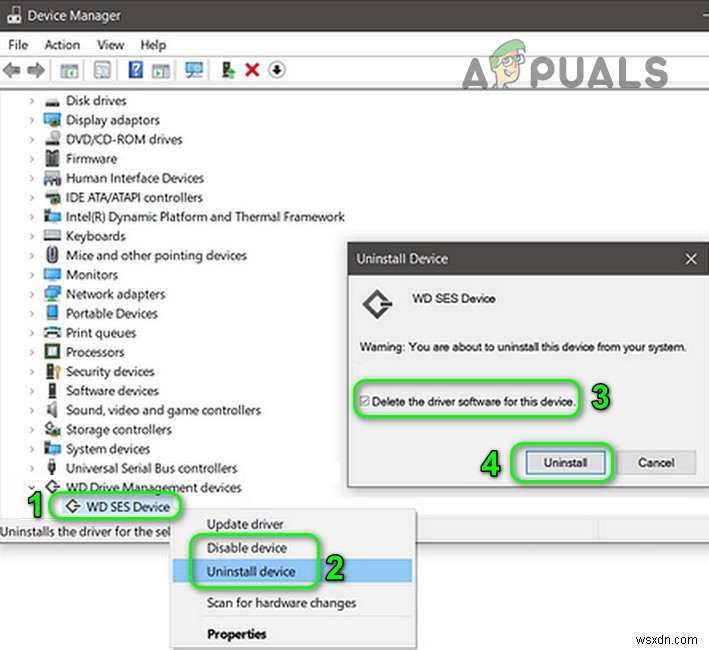Click the Disk drives category icon

52,101
